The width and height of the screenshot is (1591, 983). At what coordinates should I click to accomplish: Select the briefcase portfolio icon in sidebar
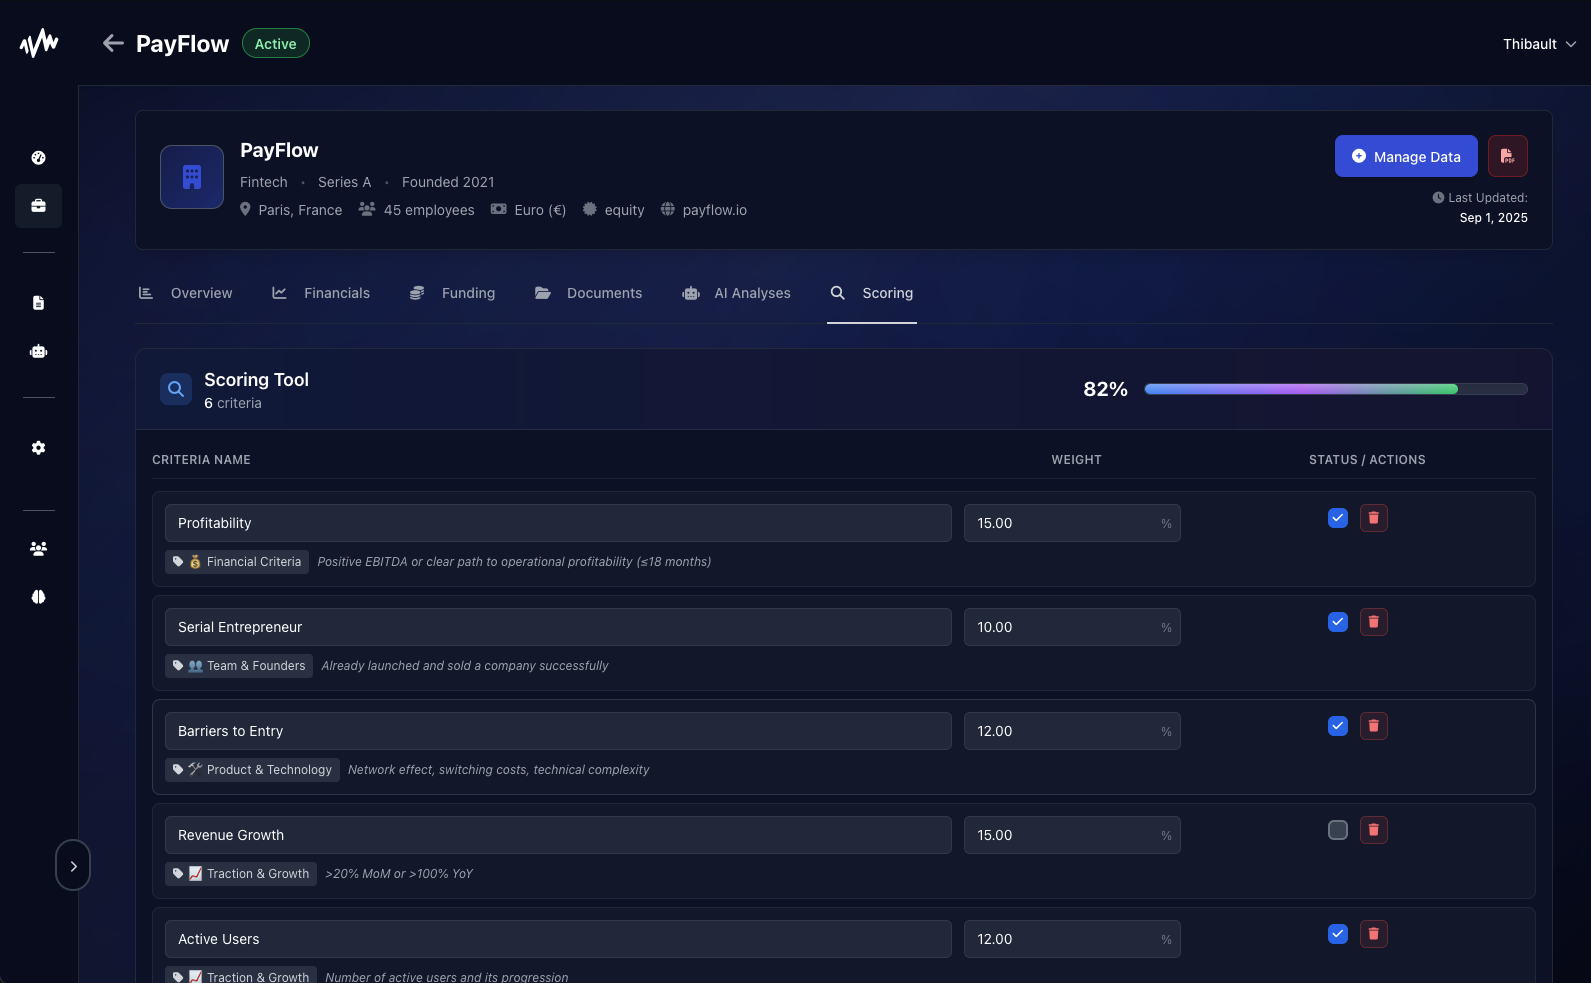click(39, 206)
